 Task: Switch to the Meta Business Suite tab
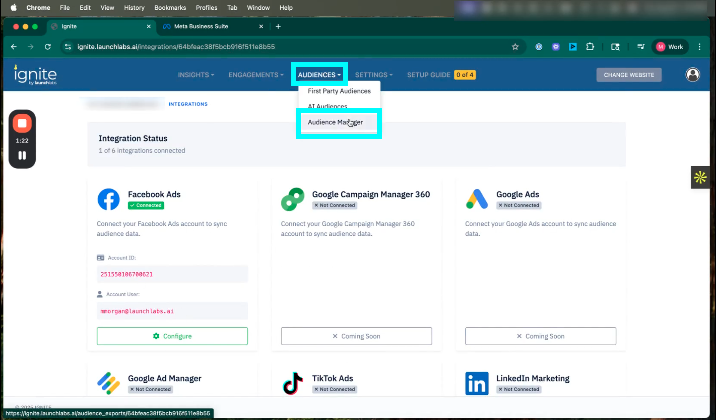(x=211, y=26)
